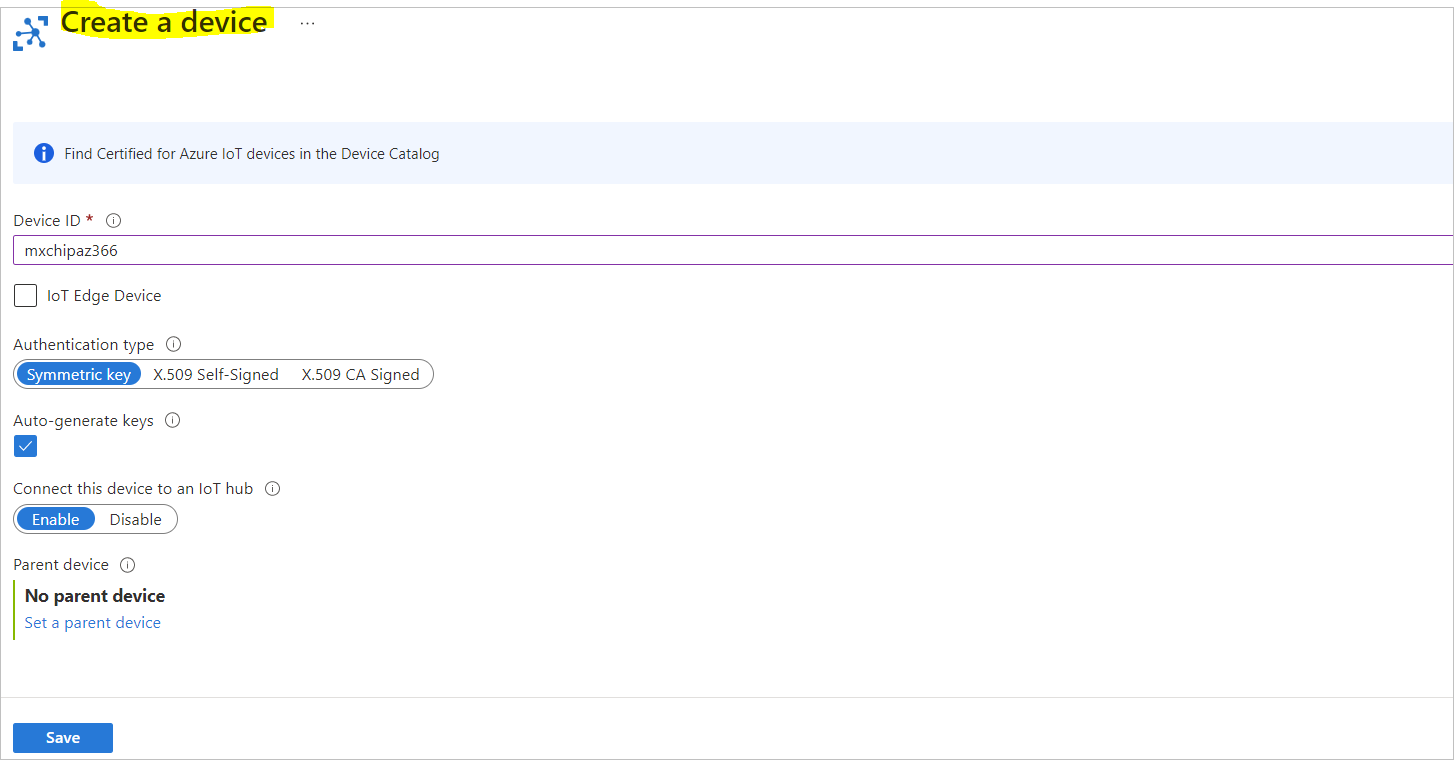Click the Authentication type label
Viewport: 1454px width, 760px height.
coord(84,345)
